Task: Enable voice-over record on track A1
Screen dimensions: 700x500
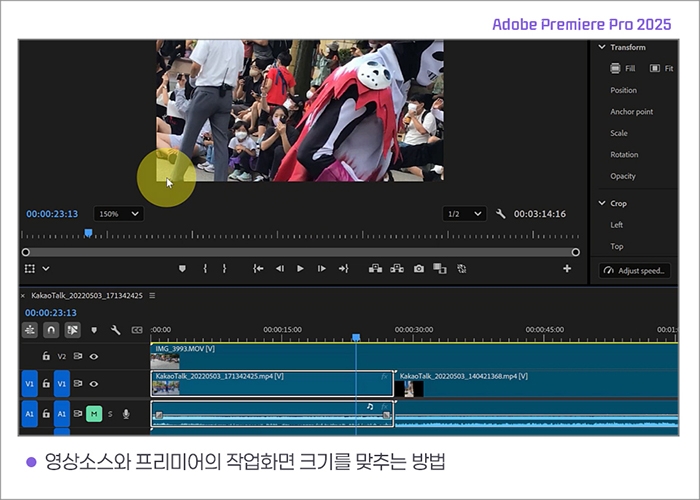Action: coord(126,414)
